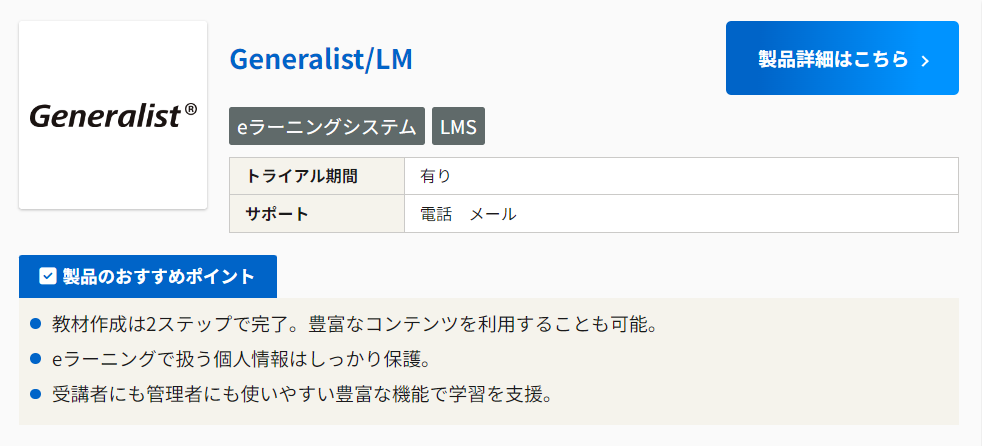Click the 電話 support option text
Viewport: 982px width, 446px height.
tap(436, 213)
